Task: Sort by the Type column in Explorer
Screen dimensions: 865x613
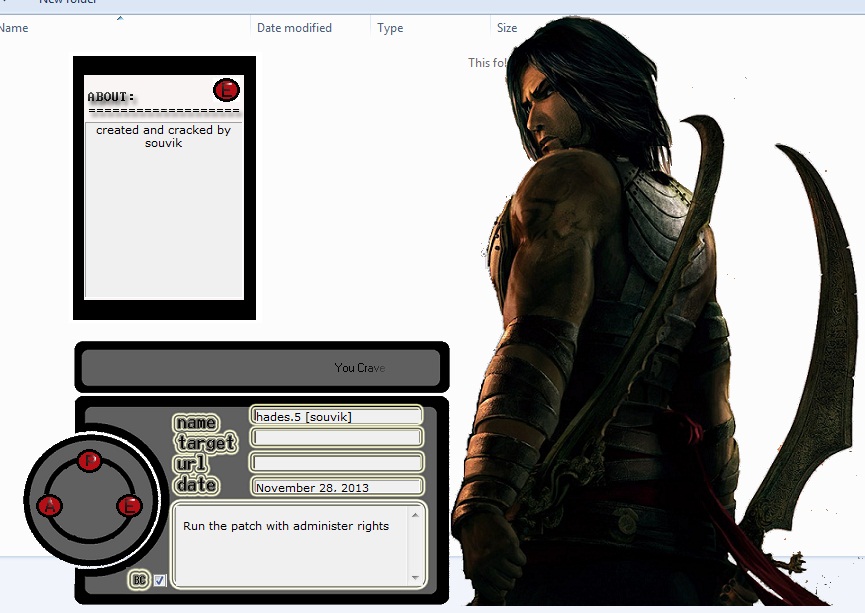Action: pyautogui.click(x=390, y=28)
